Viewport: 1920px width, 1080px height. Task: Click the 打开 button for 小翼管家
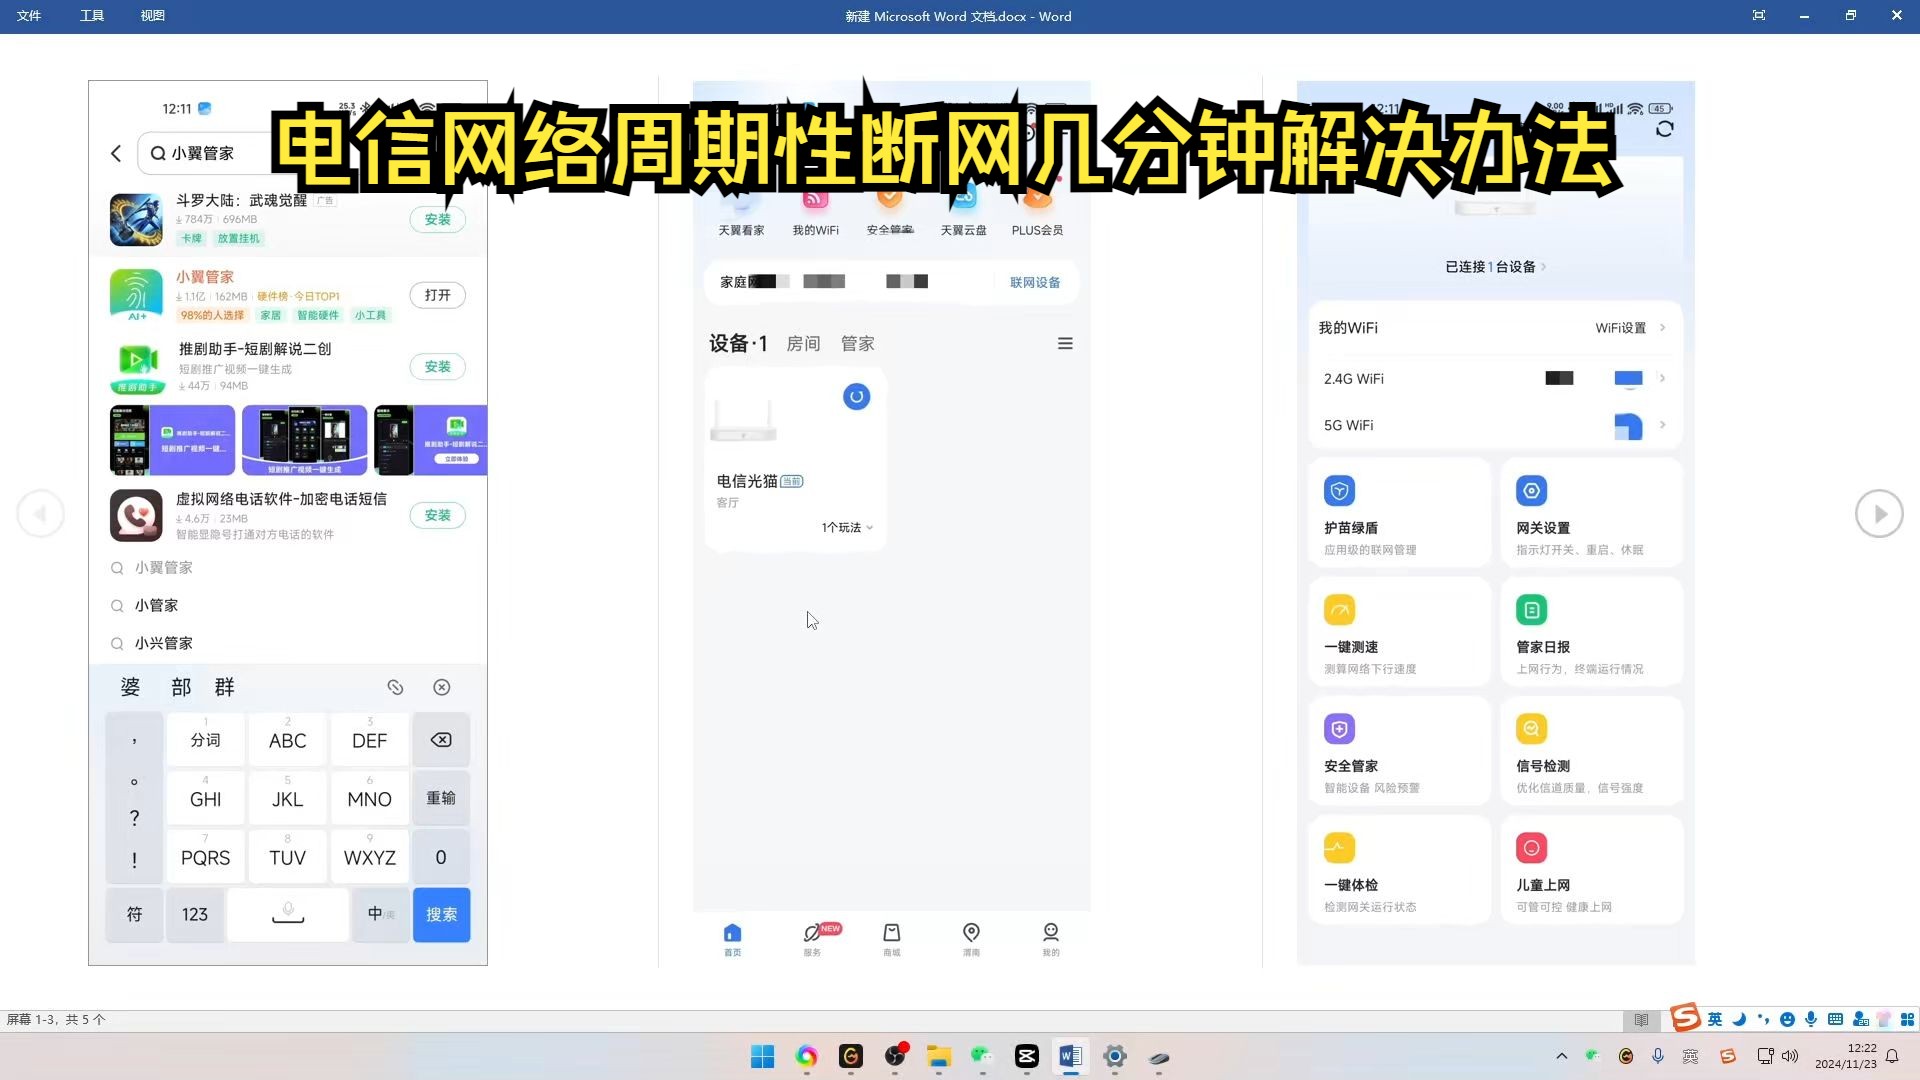coord(437,295)
